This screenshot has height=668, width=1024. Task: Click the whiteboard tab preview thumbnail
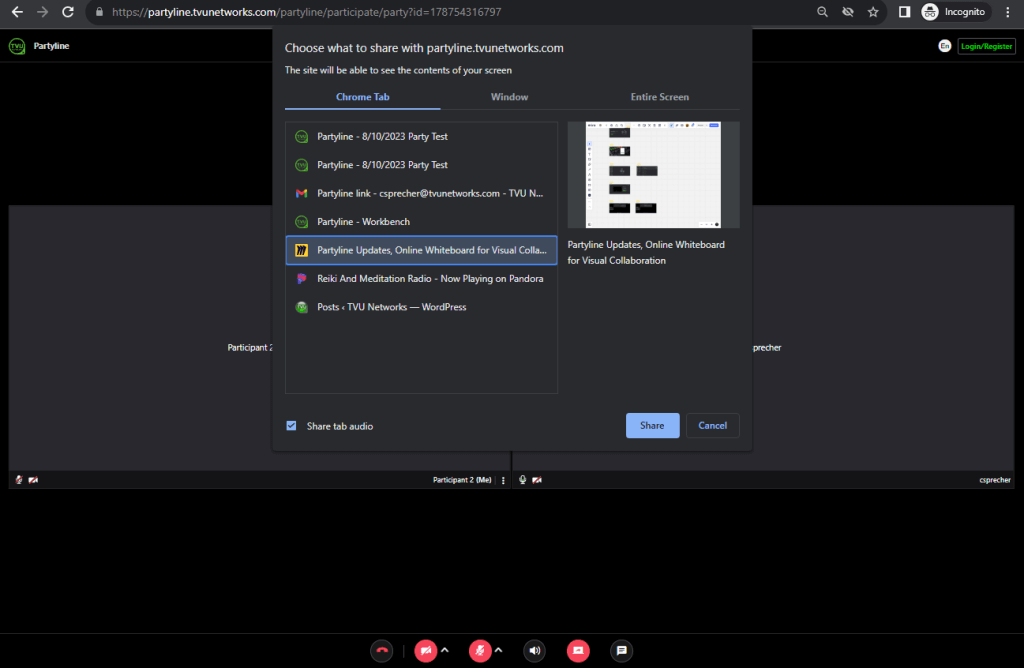pyautogui.click(x=653, y=175)
